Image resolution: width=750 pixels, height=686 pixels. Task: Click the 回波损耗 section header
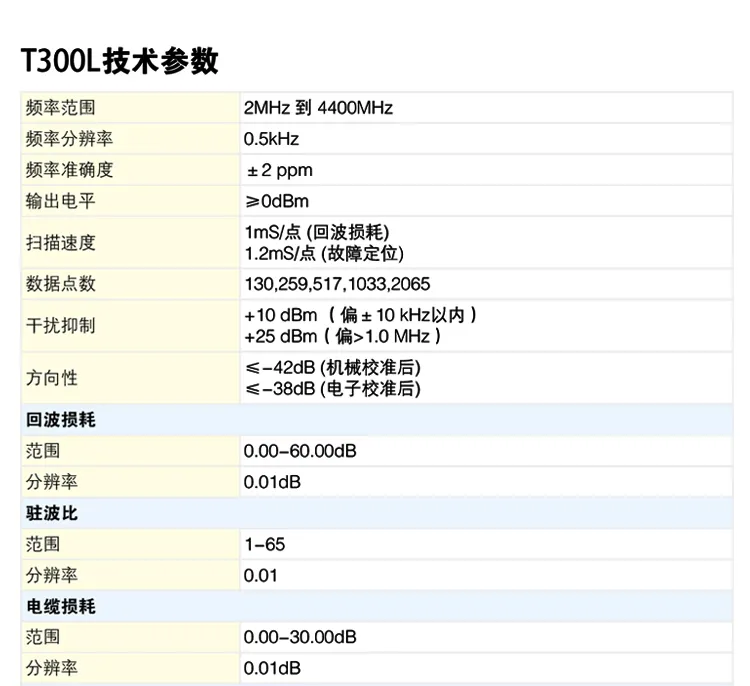(60, 420)
